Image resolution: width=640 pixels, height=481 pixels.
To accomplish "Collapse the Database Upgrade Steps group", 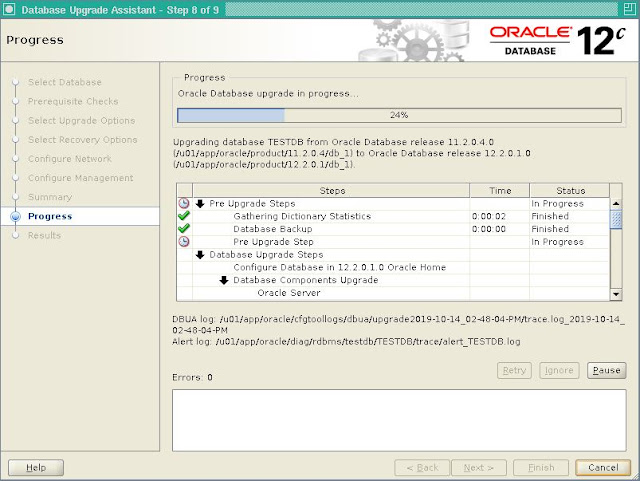I will [x=200, y=254].
